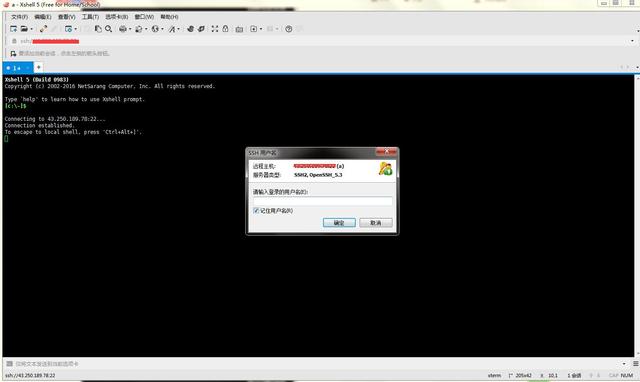Open the 文件(F) File menu
This screenshot has width=640, height=382.
[19, 17]
